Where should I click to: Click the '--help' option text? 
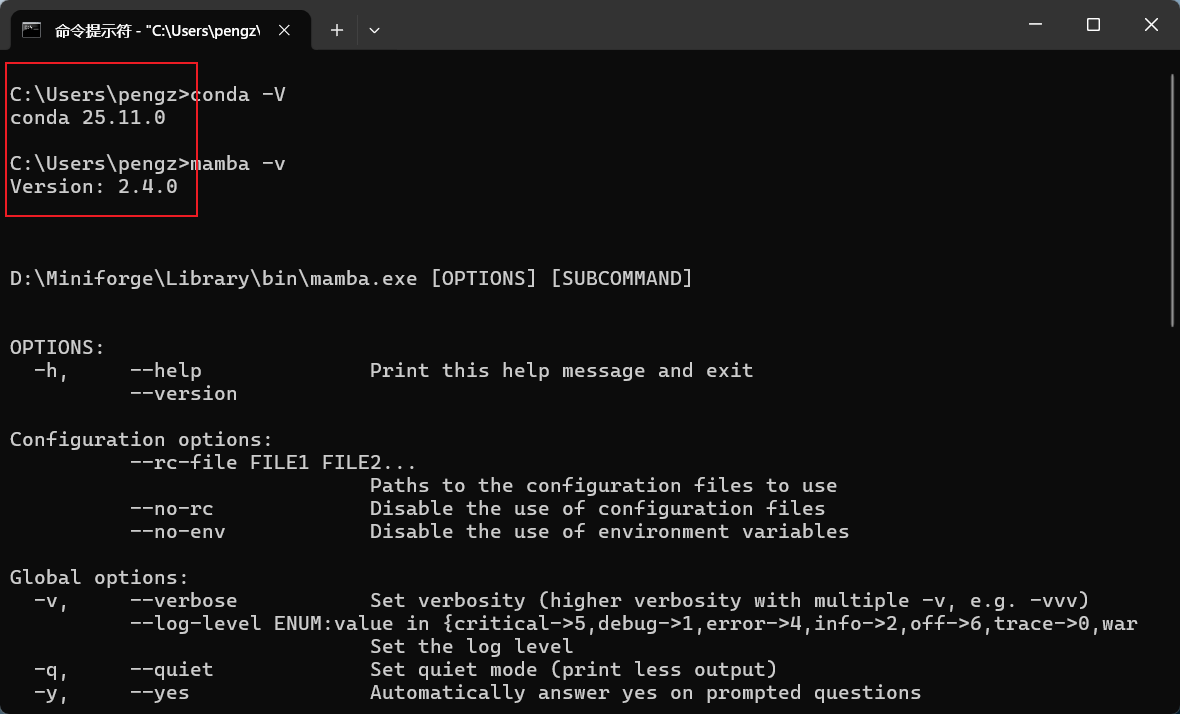click(165, 371)
